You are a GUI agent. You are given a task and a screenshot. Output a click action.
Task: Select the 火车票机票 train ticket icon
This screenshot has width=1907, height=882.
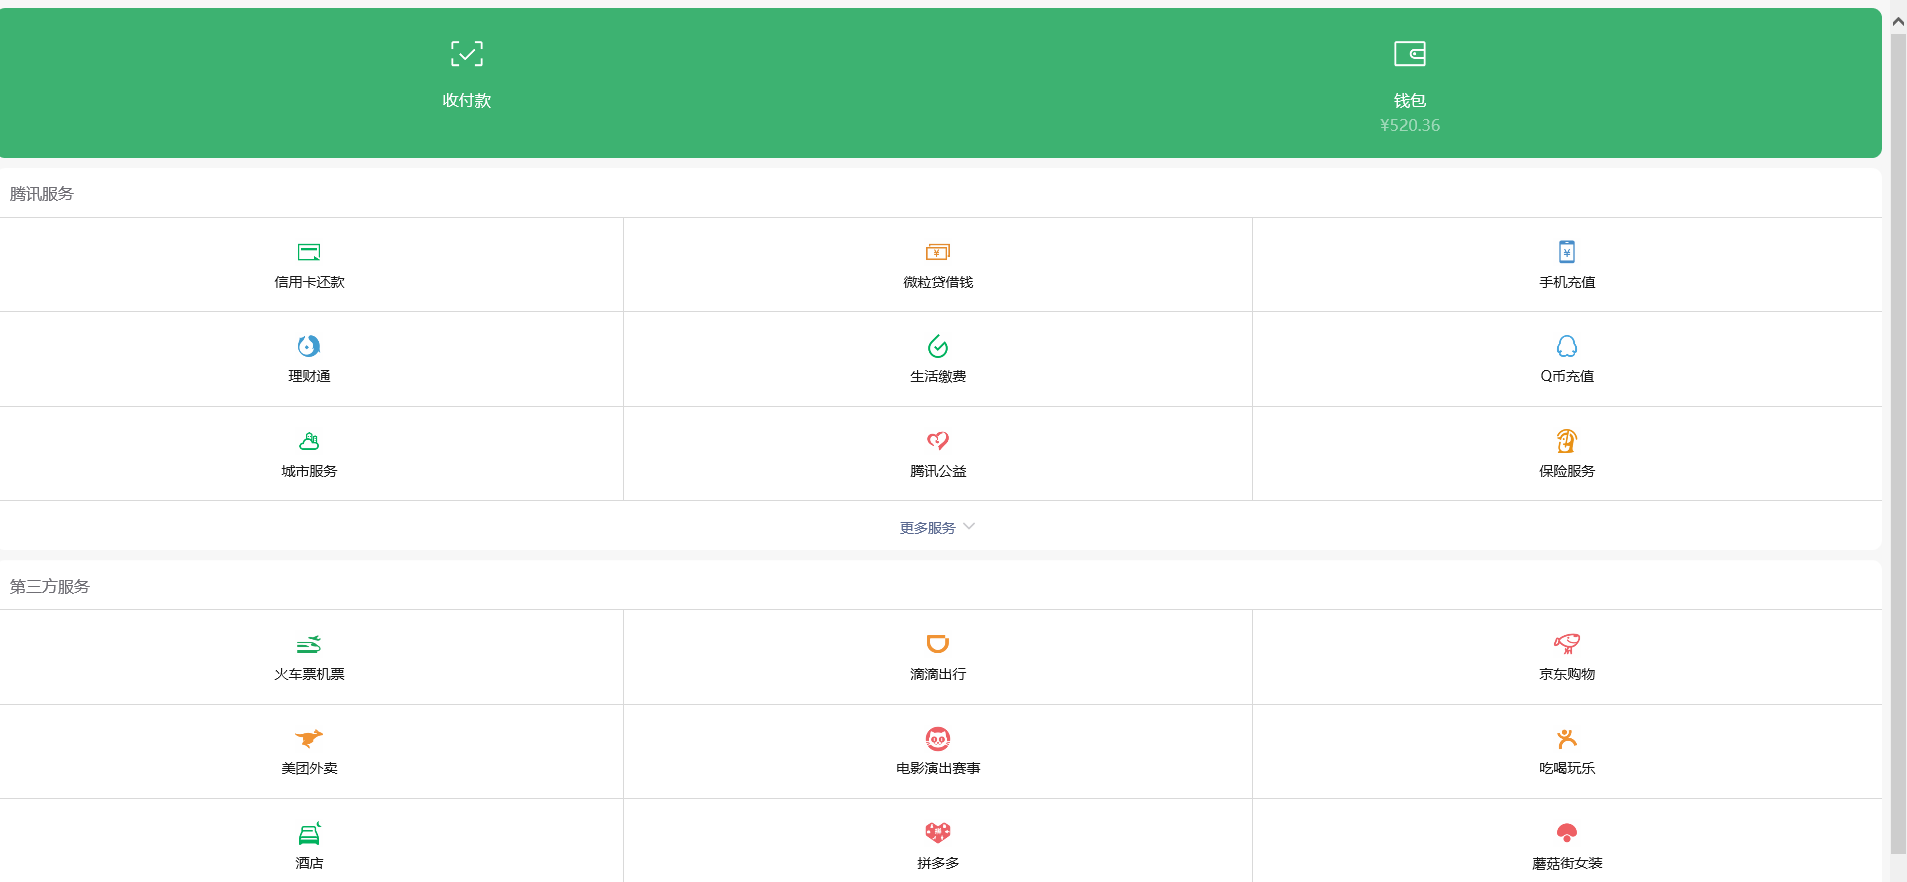(309, 644)
